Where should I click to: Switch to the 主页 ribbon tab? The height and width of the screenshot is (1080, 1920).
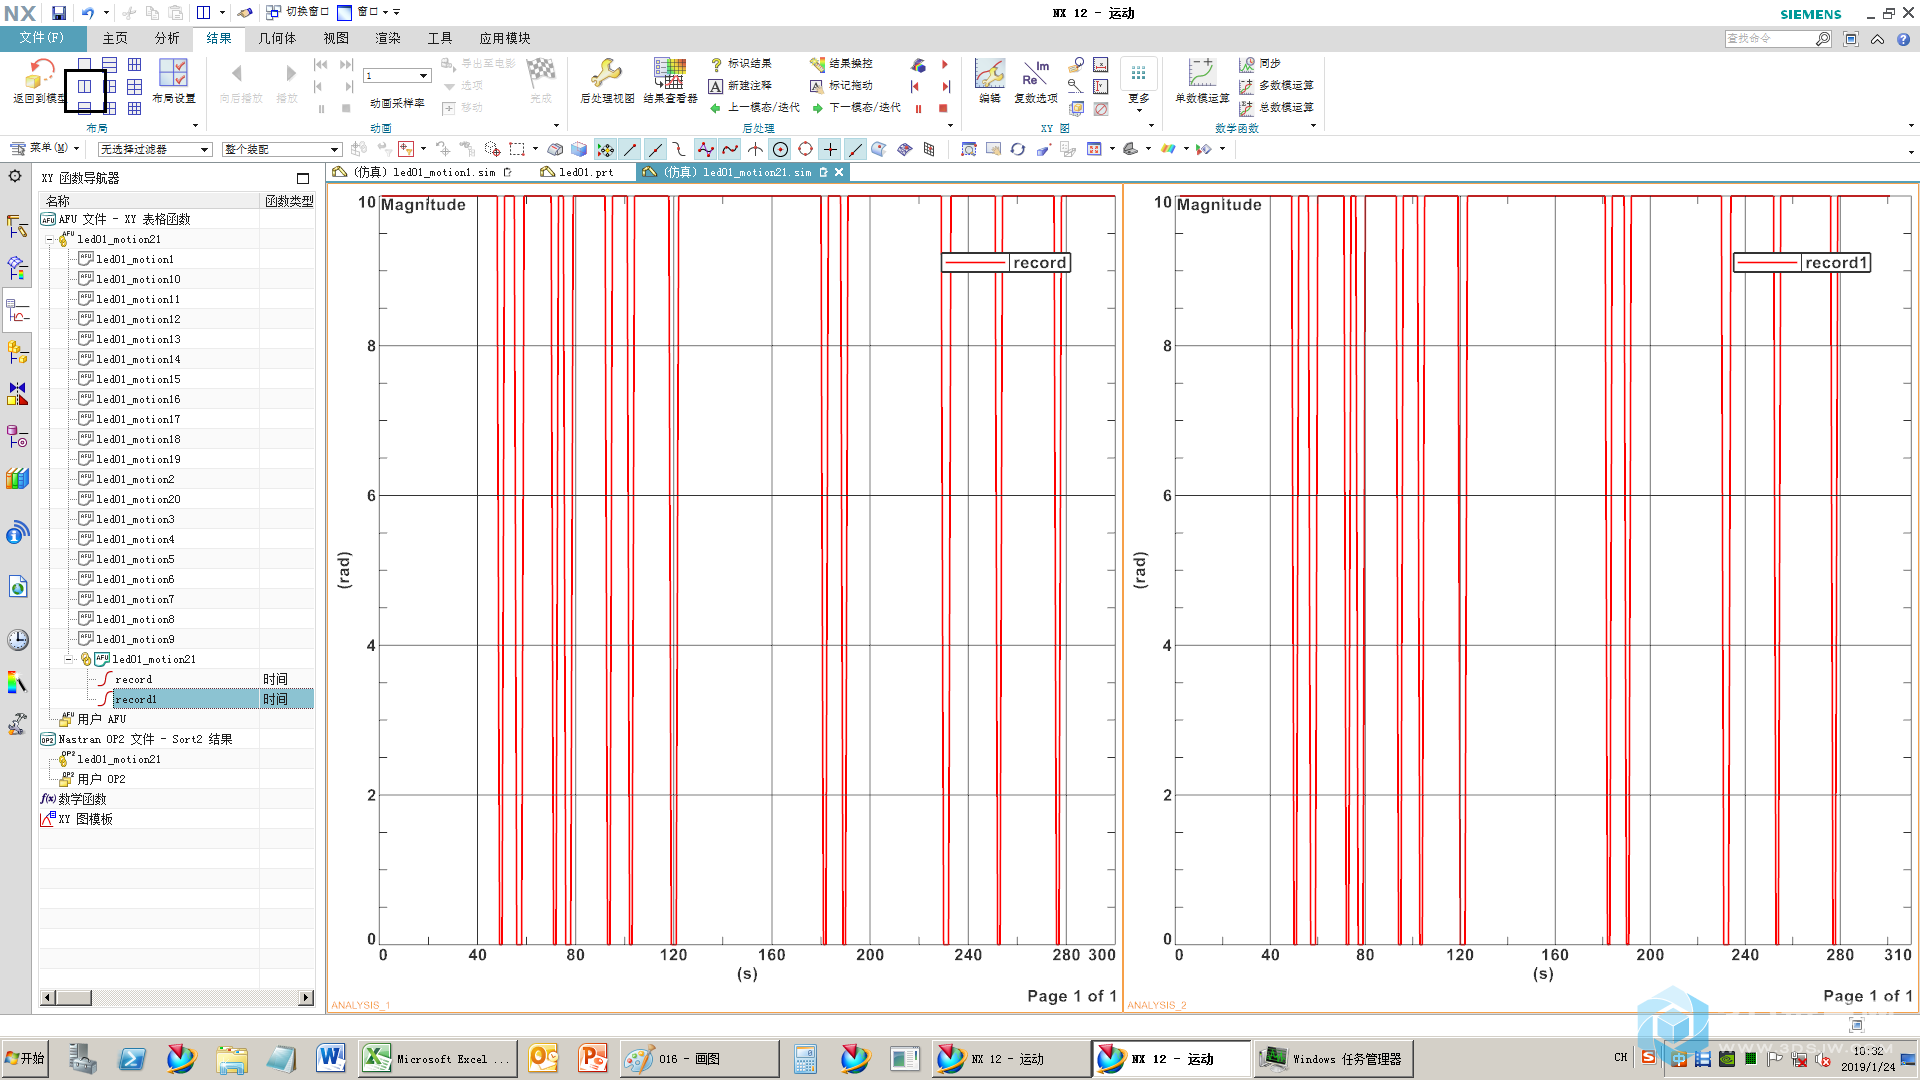tap(115, 38)
